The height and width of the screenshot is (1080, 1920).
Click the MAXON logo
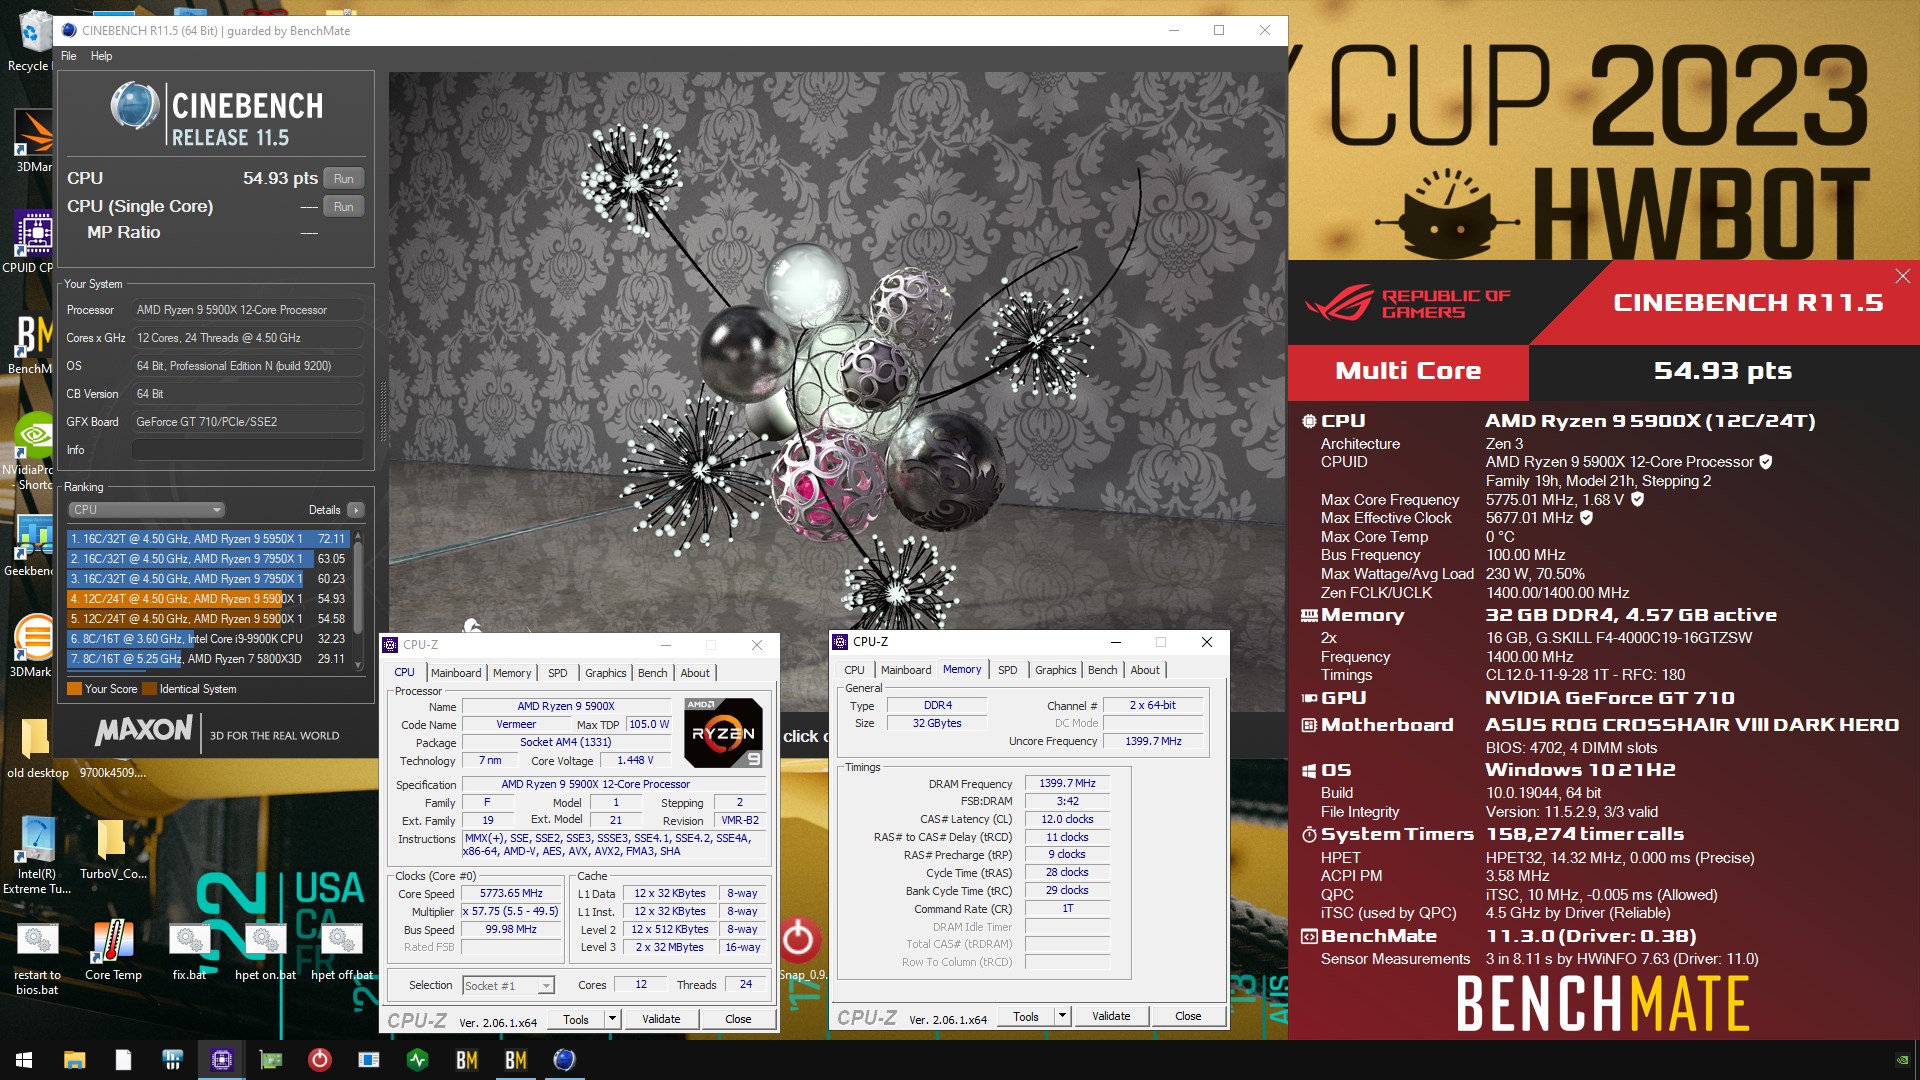tap(144, 731)
